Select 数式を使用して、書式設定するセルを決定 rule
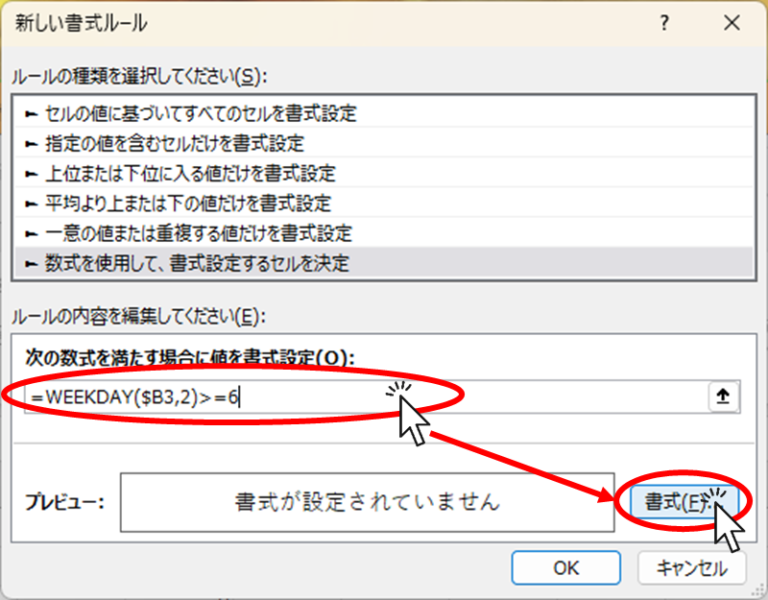This screenshot has width=768, height=600. coord(384,263)
